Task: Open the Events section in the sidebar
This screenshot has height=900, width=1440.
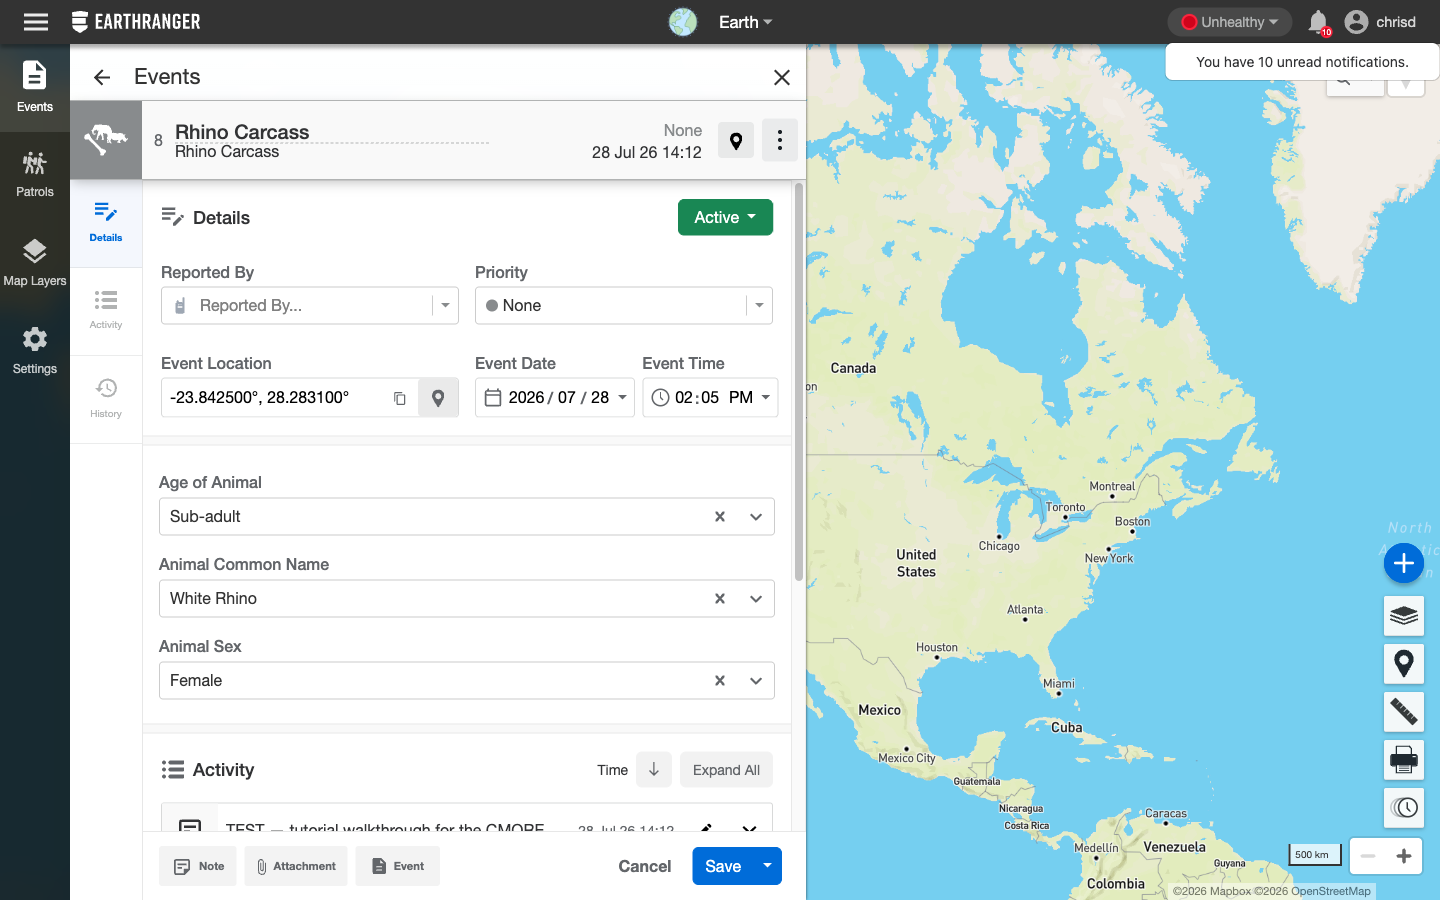Action: (x=35, y=88)
